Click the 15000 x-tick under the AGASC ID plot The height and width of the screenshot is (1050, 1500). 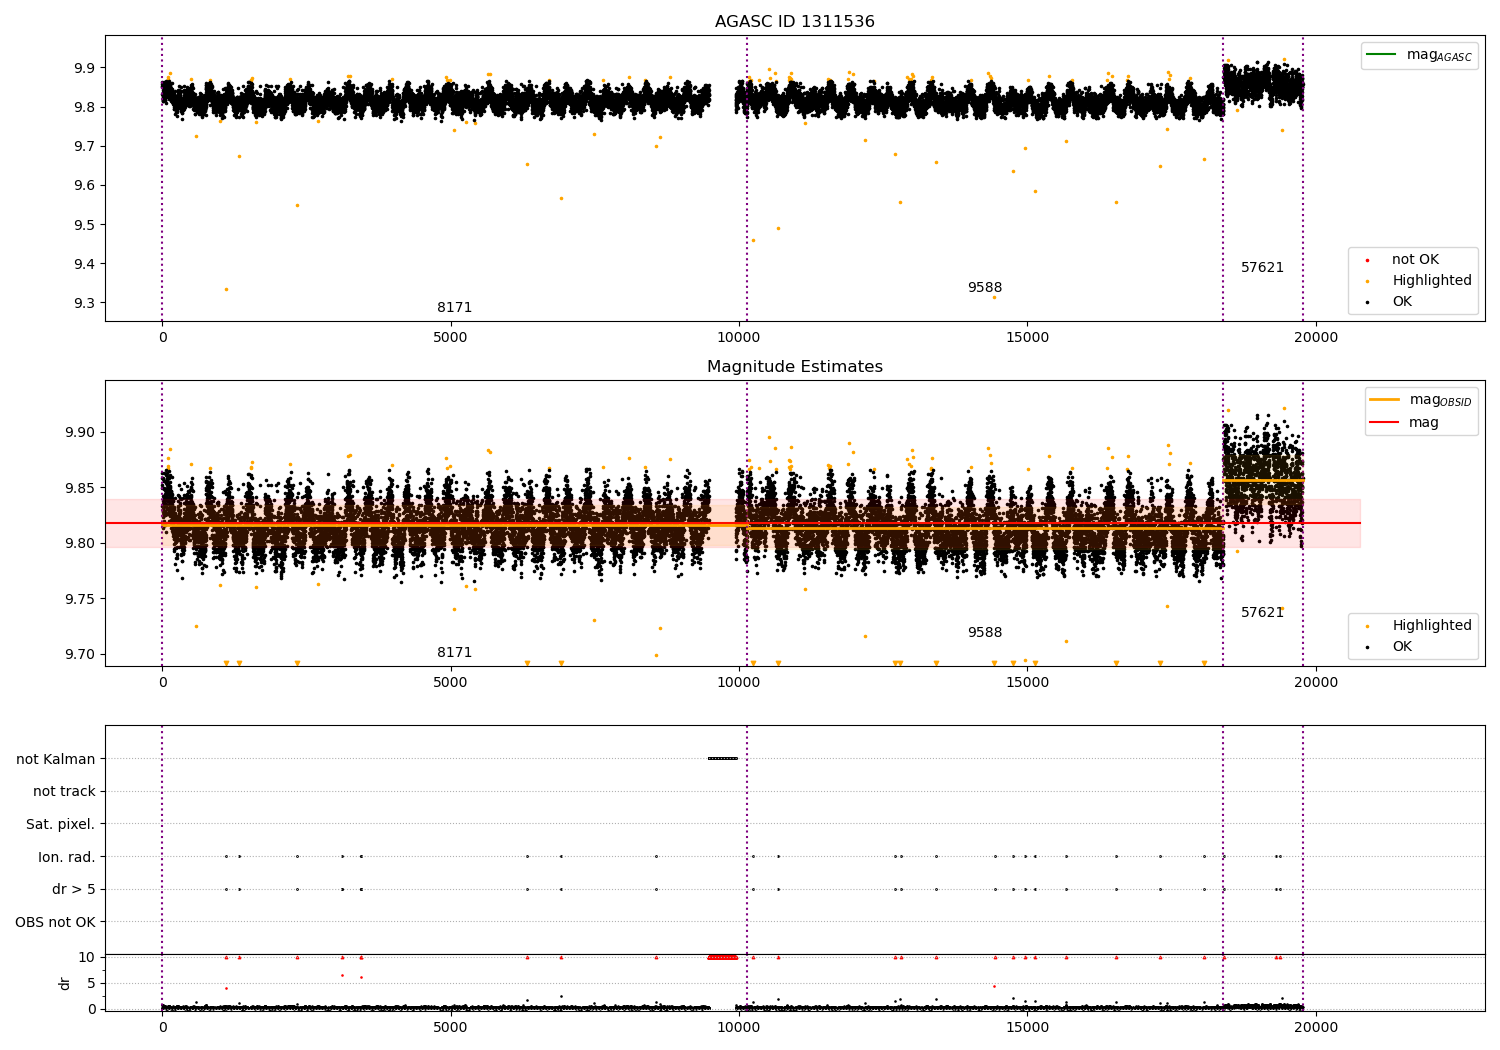[1027, 338]
